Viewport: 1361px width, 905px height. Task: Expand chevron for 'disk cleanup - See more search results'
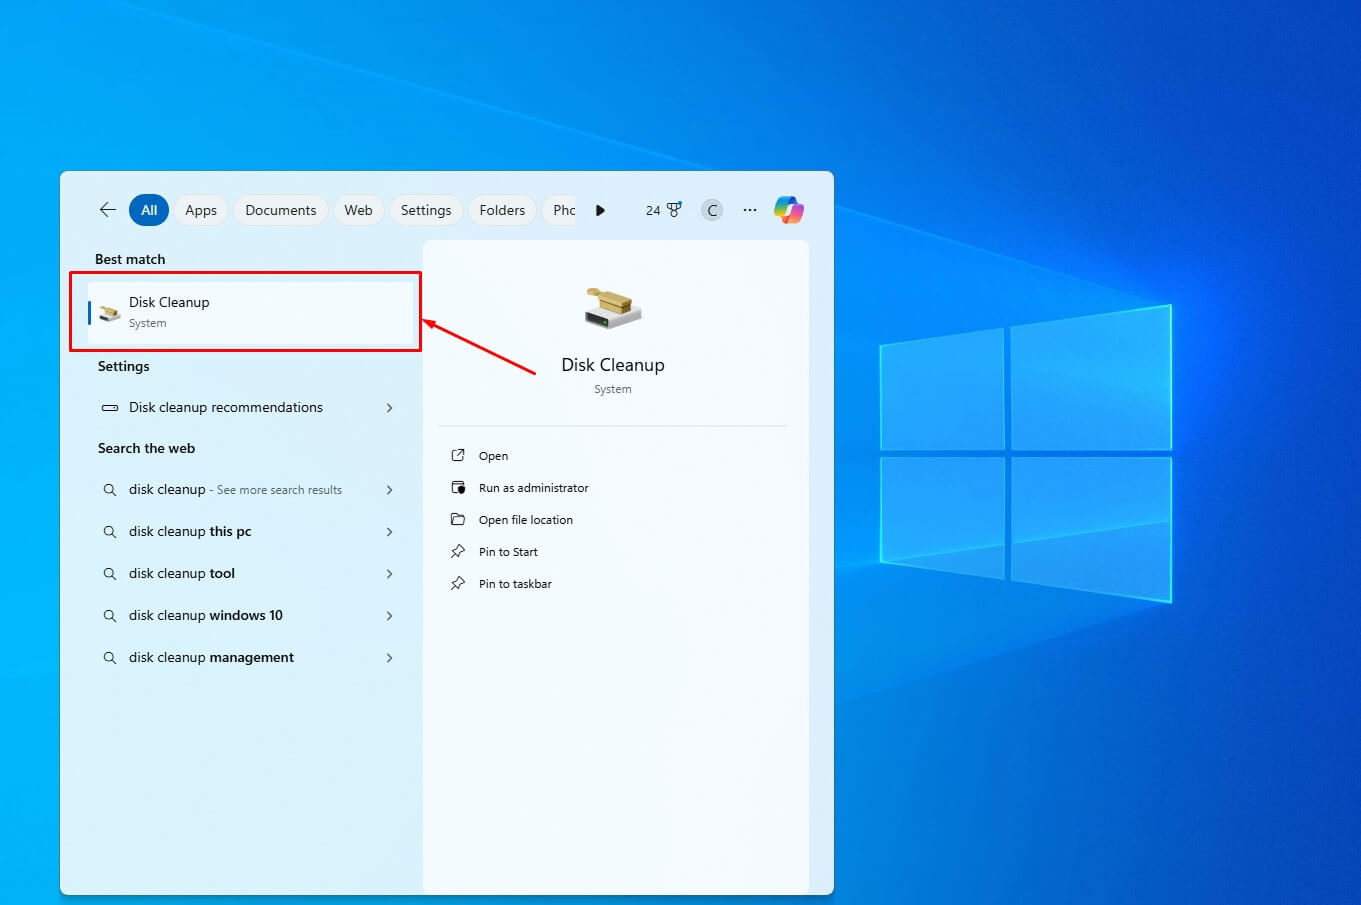coord(390,489)
